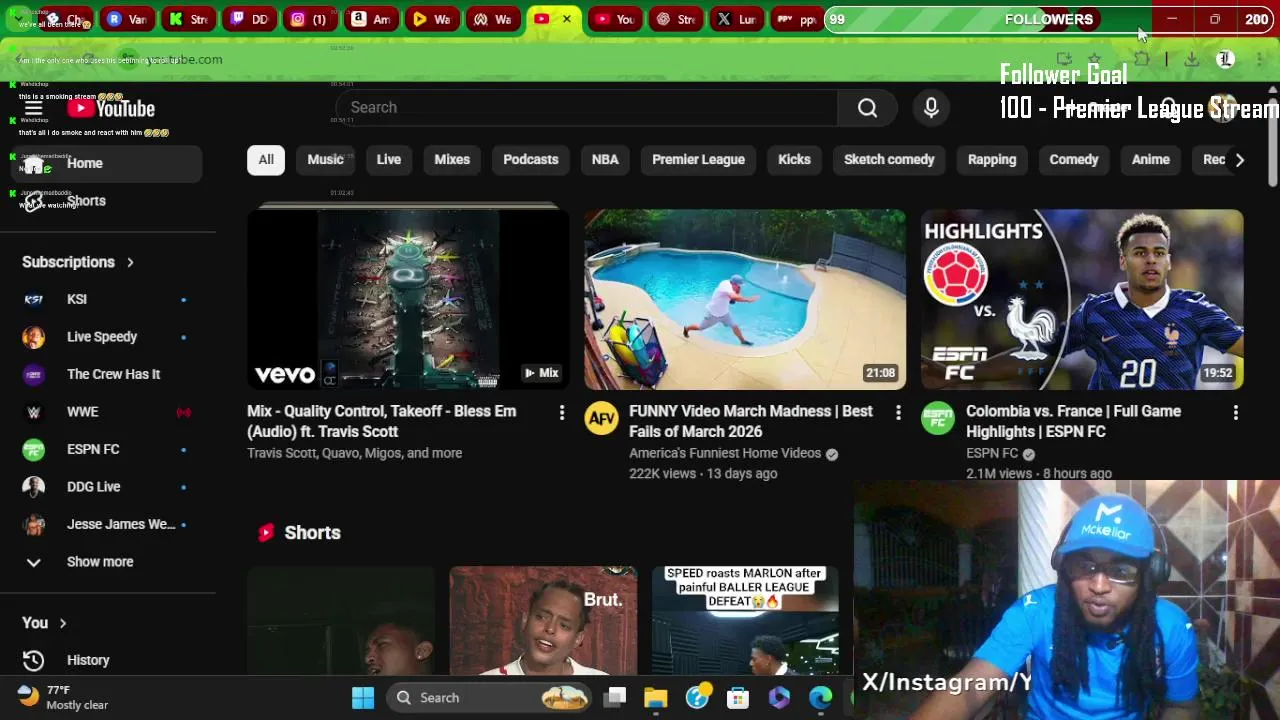The width and height of the screenshot is (1280, 720).
Task: Open Get Help app on taskbar
Action: [x=697, y=697]
